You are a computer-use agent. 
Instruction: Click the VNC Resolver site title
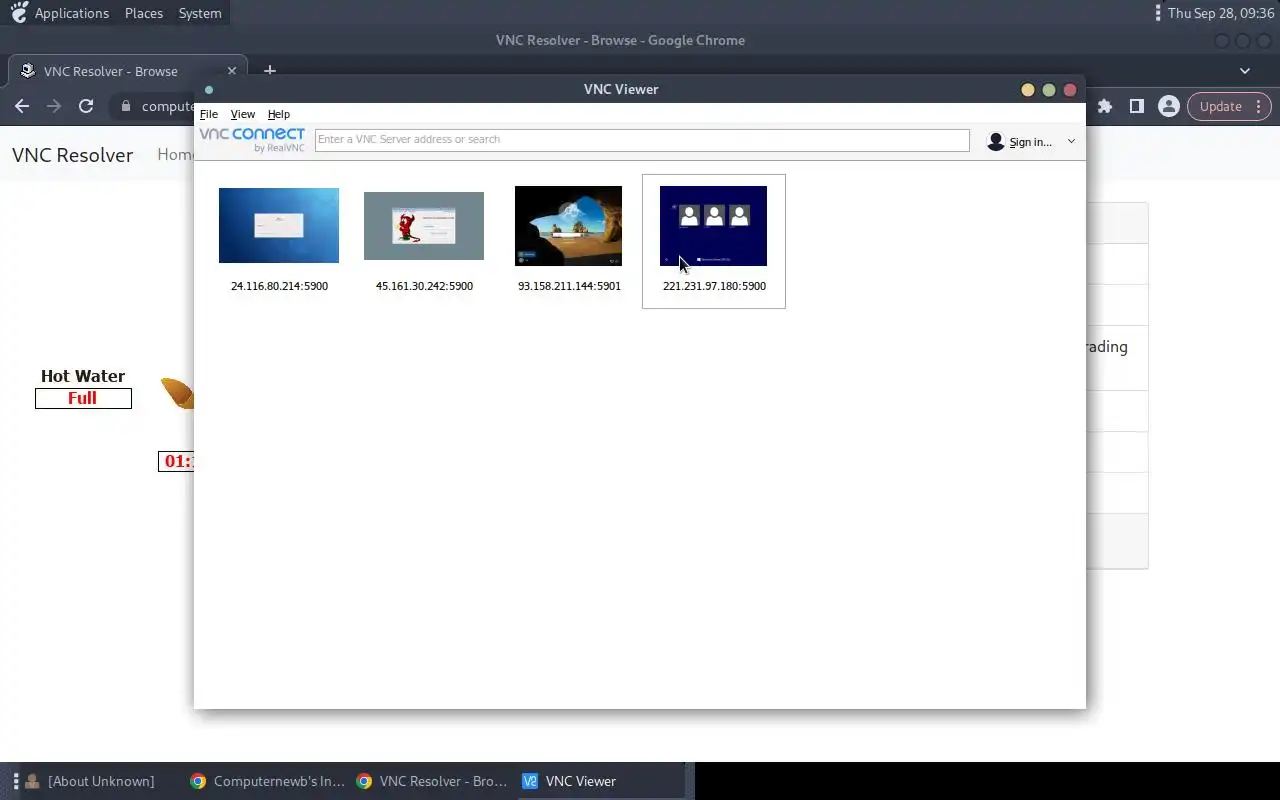tap(72, 155)
